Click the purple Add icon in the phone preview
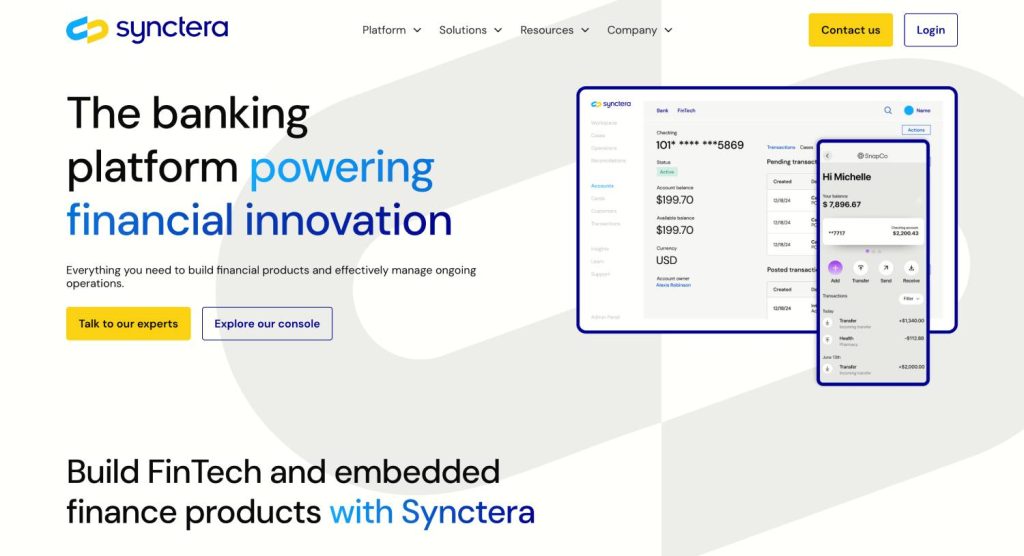The image size is (1024, 556). tap(835, 267)
